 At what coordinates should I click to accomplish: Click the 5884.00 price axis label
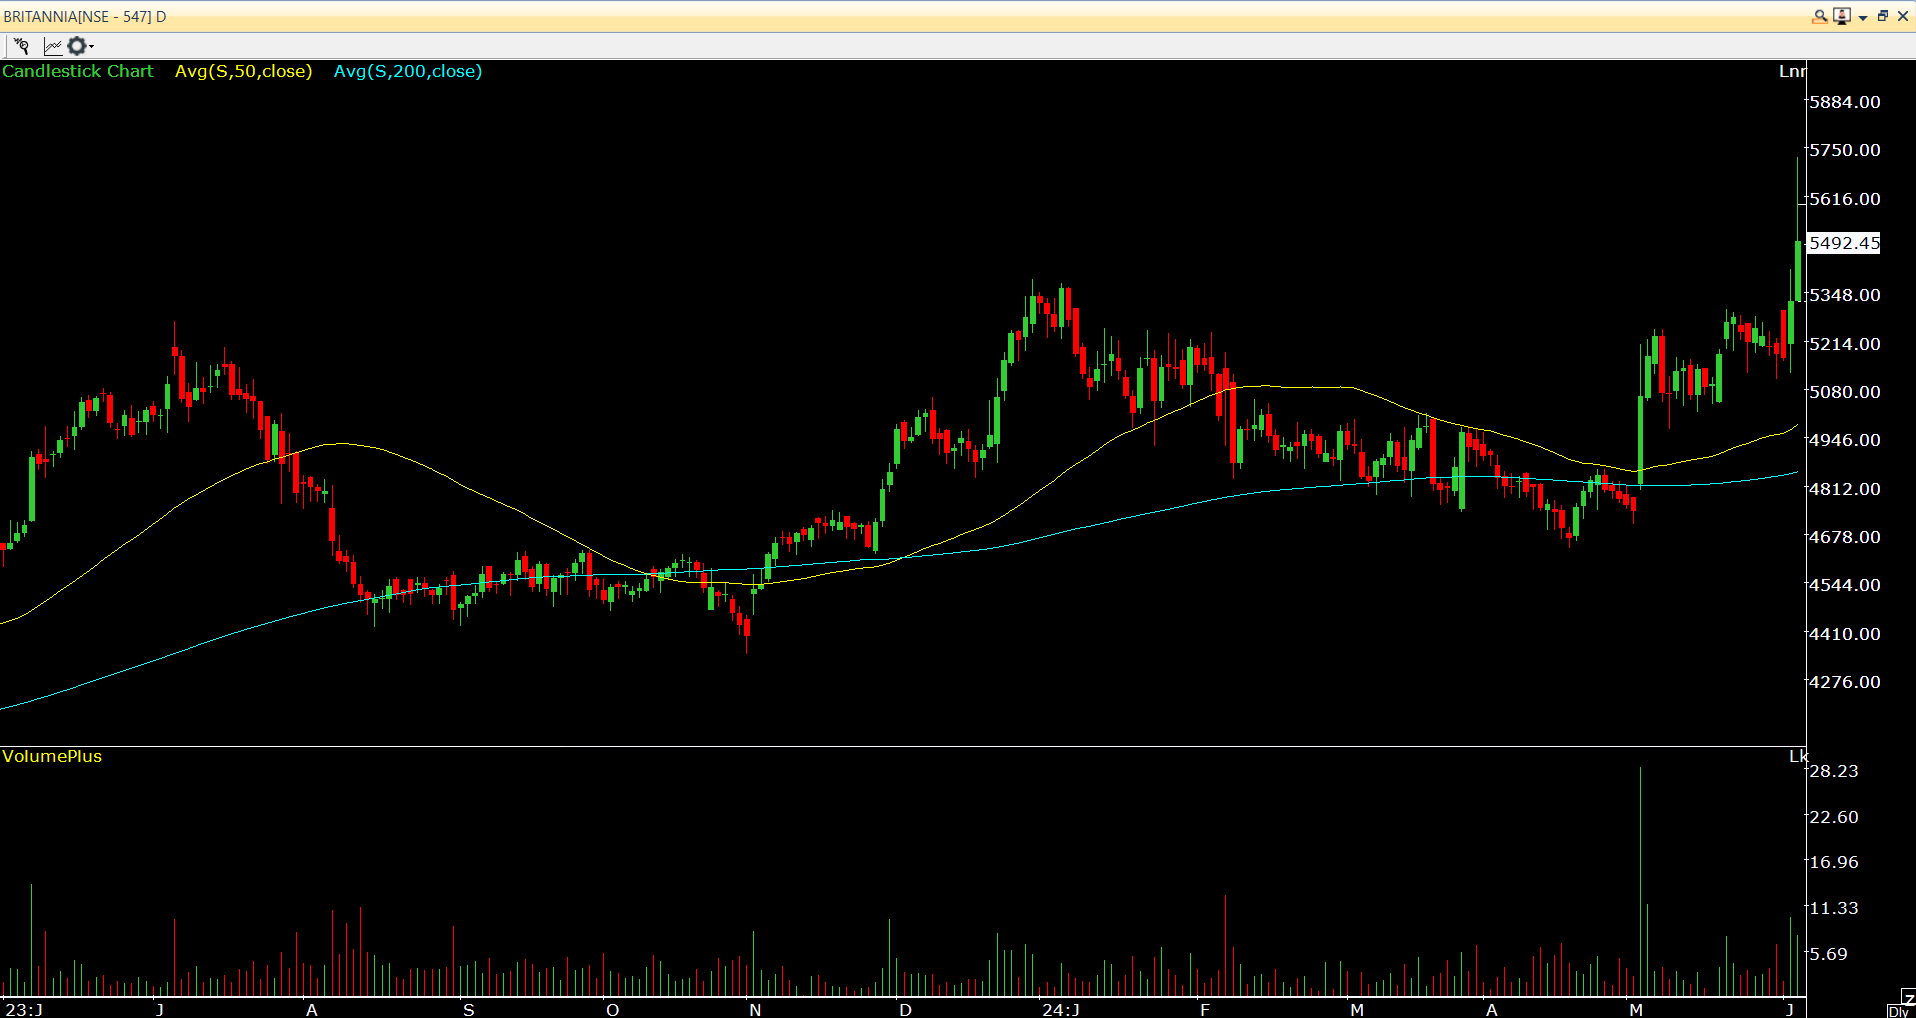click(x=1845, y=102)
